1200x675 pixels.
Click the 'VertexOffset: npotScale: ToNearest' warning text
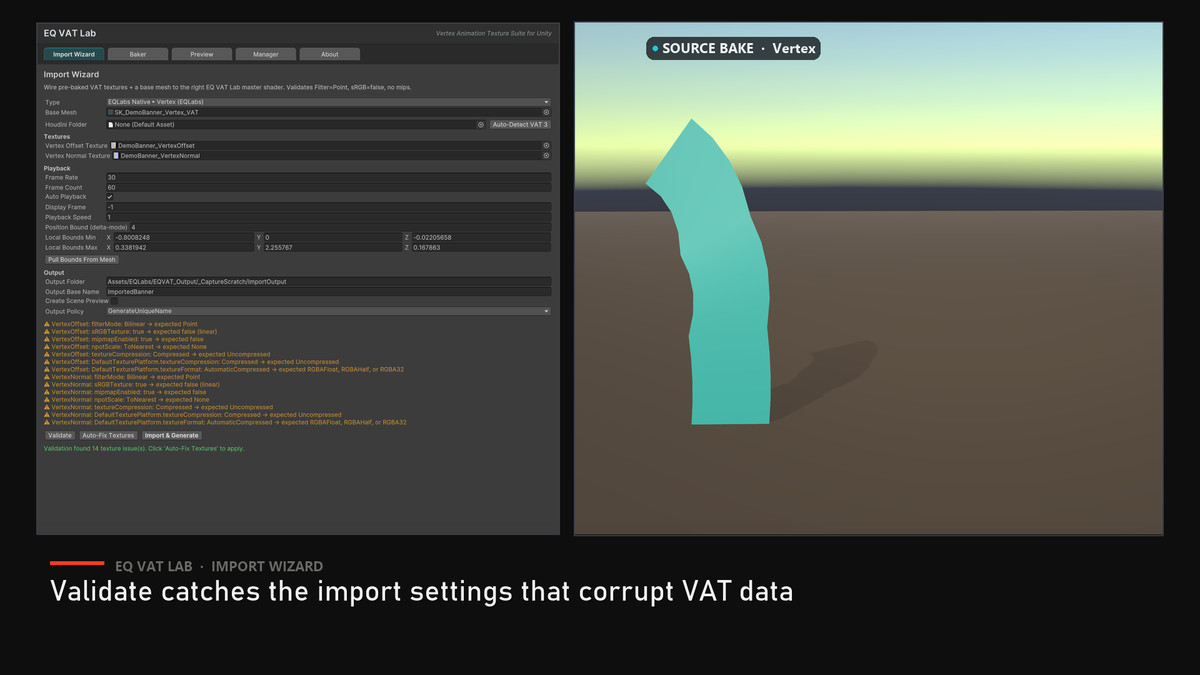click(x=129, y=347)
